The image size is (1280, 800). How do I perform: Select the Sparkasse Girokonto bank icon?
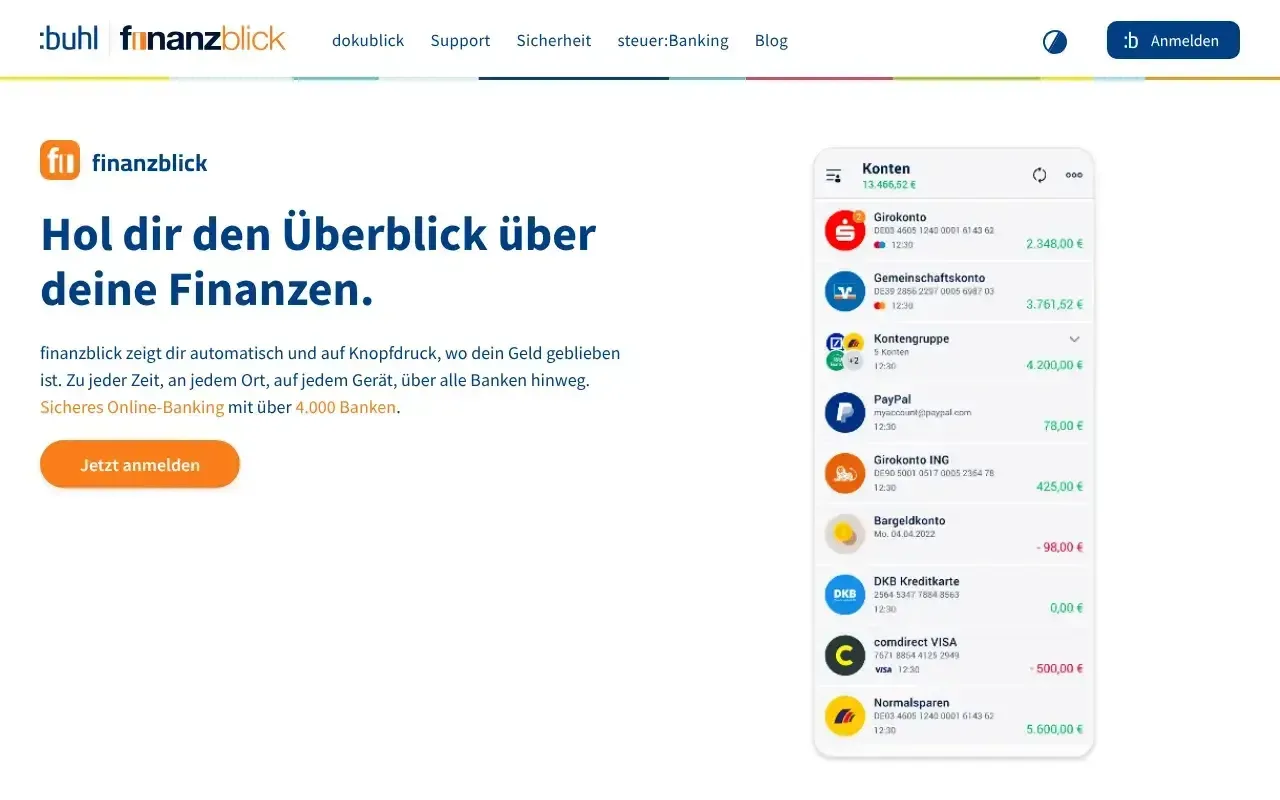coord(844,228)
